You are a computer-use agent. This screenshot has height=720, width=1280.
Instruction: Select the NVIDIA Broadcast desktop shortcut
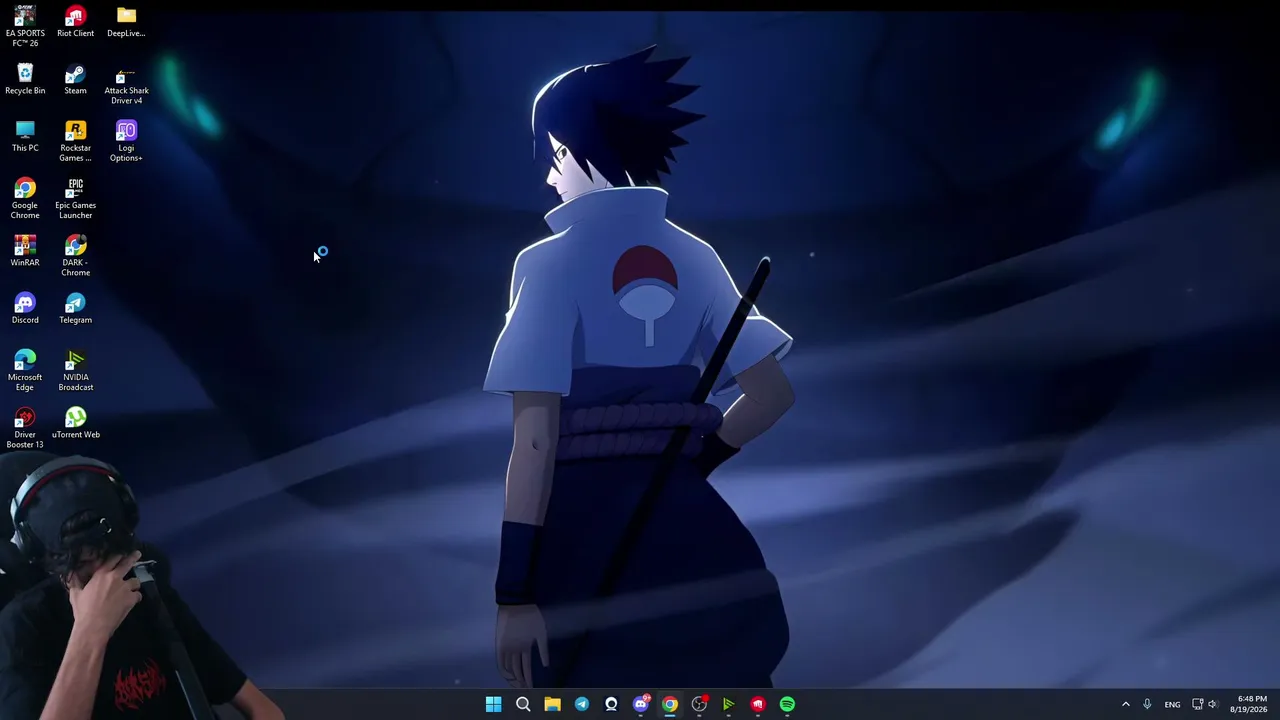tap(75, 371)
